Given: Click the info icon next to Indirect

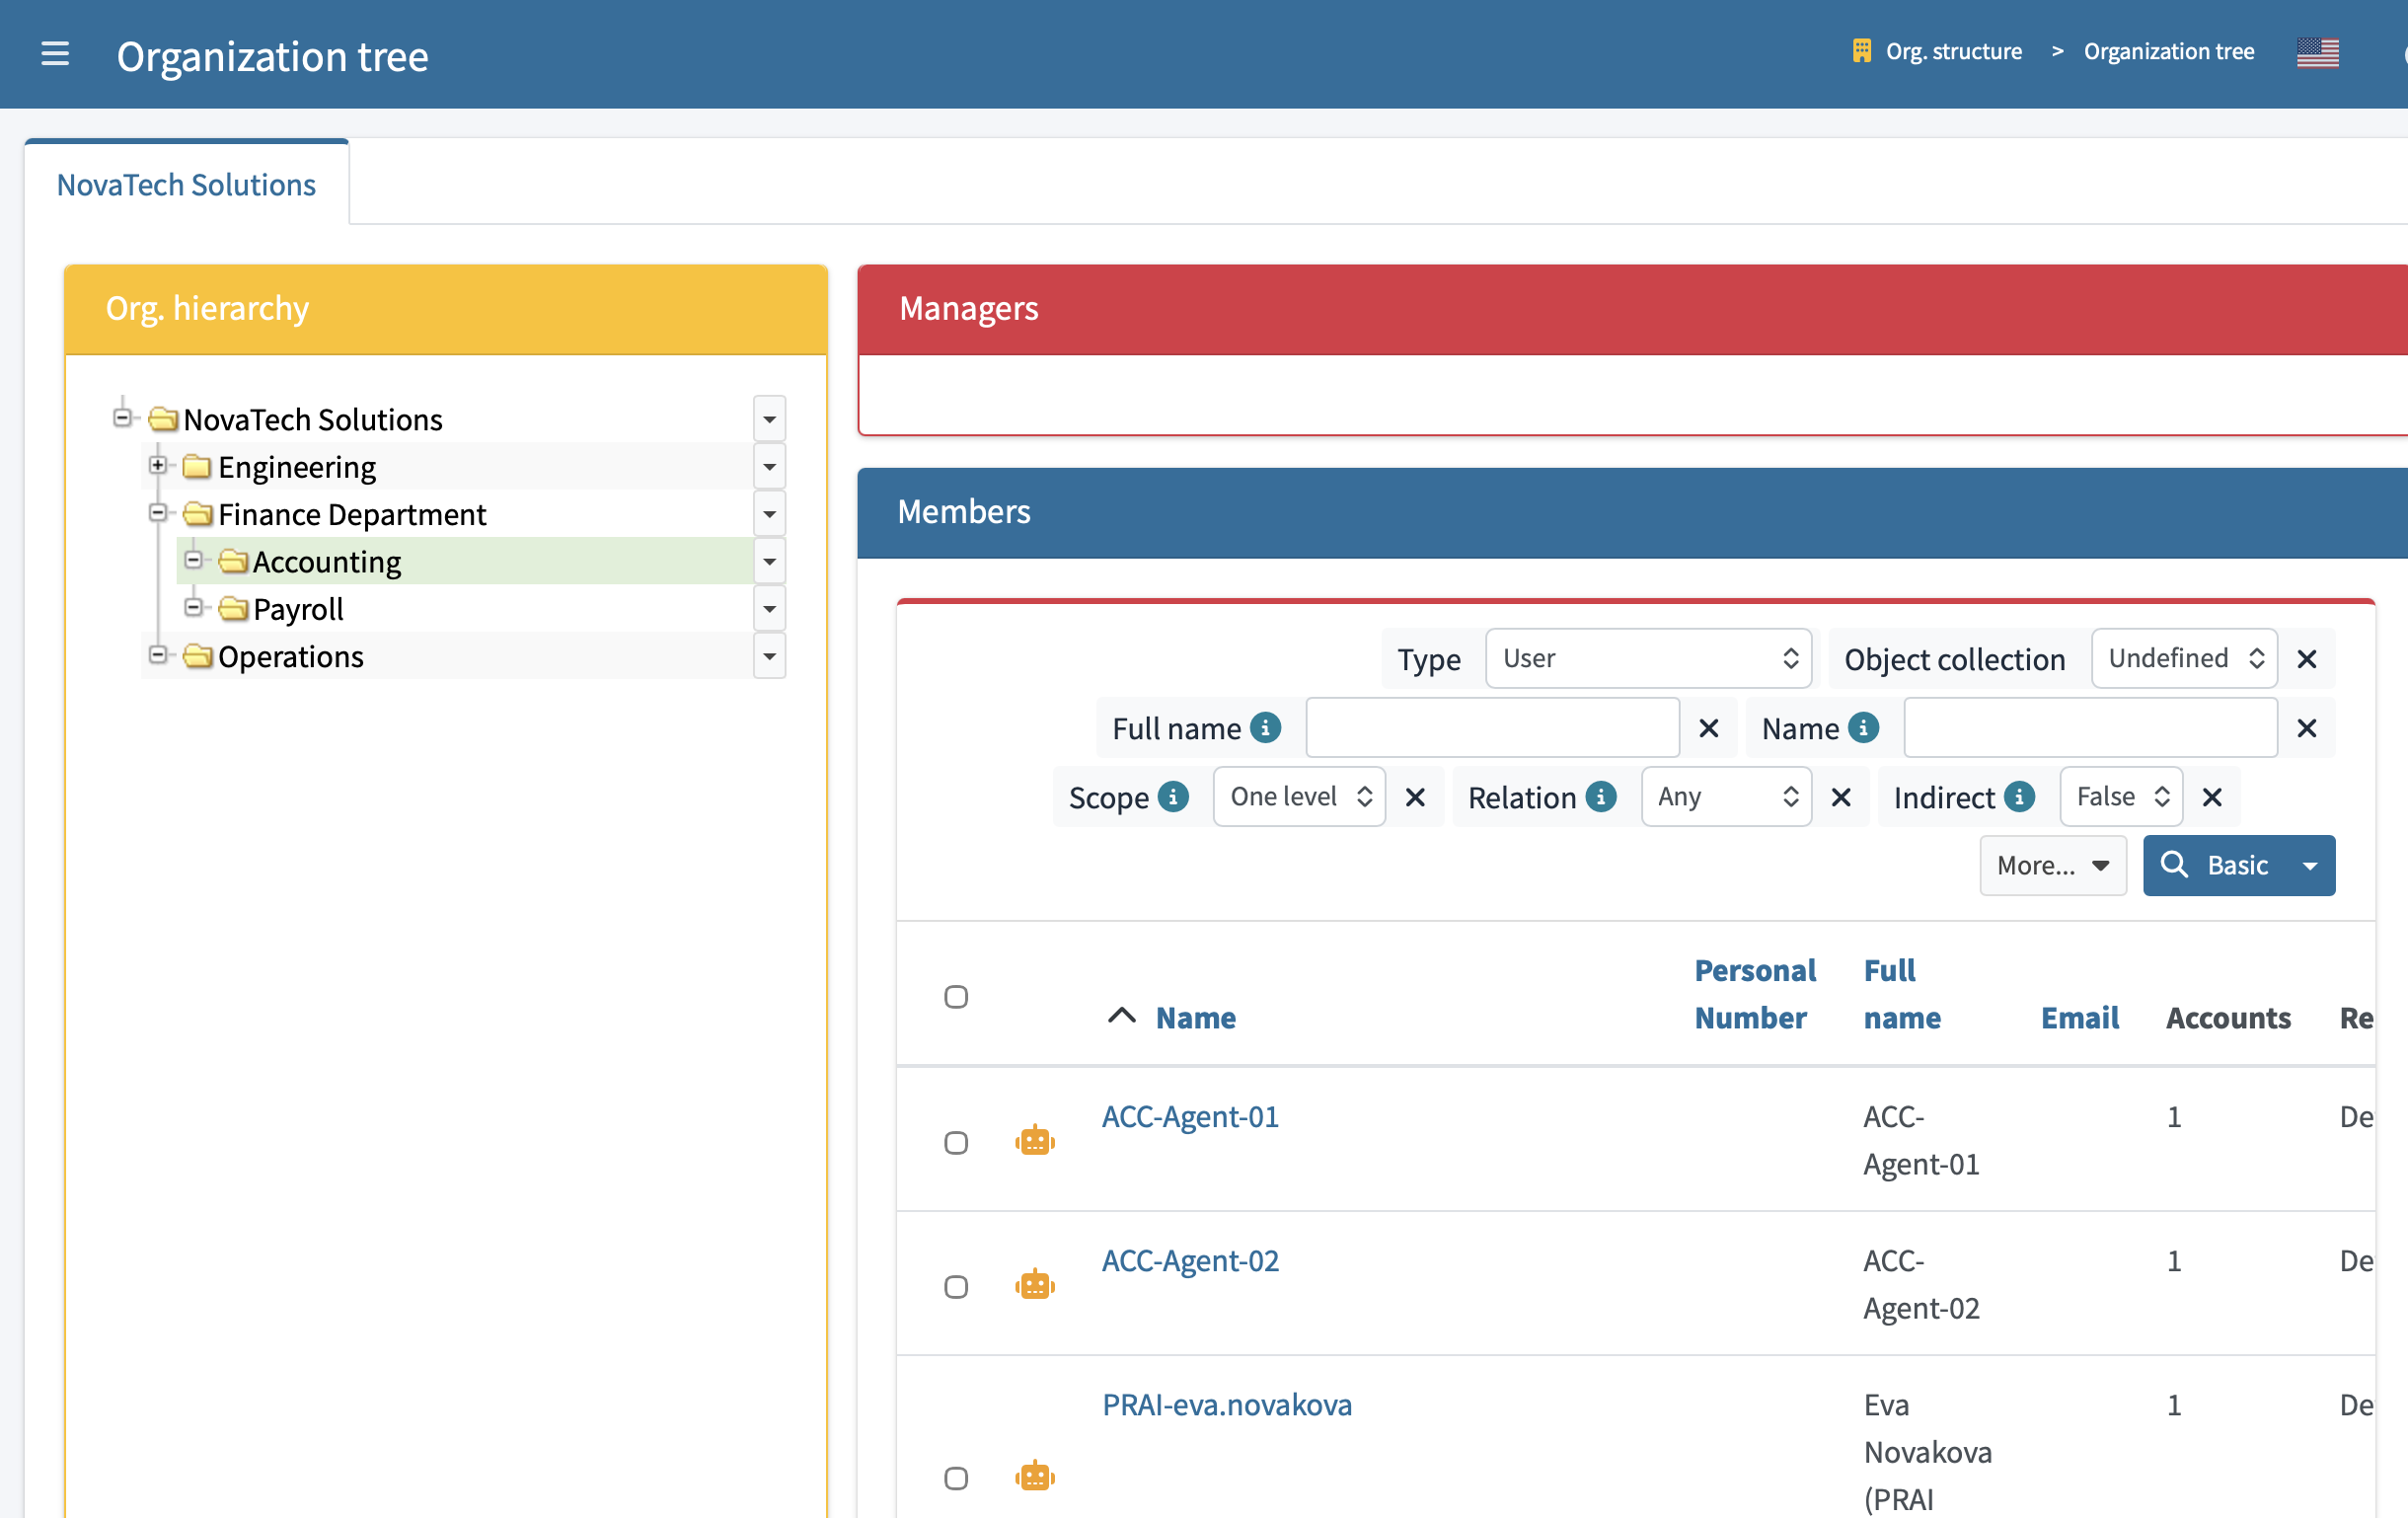Looking at the screenshot, I should click(2021, 797).
